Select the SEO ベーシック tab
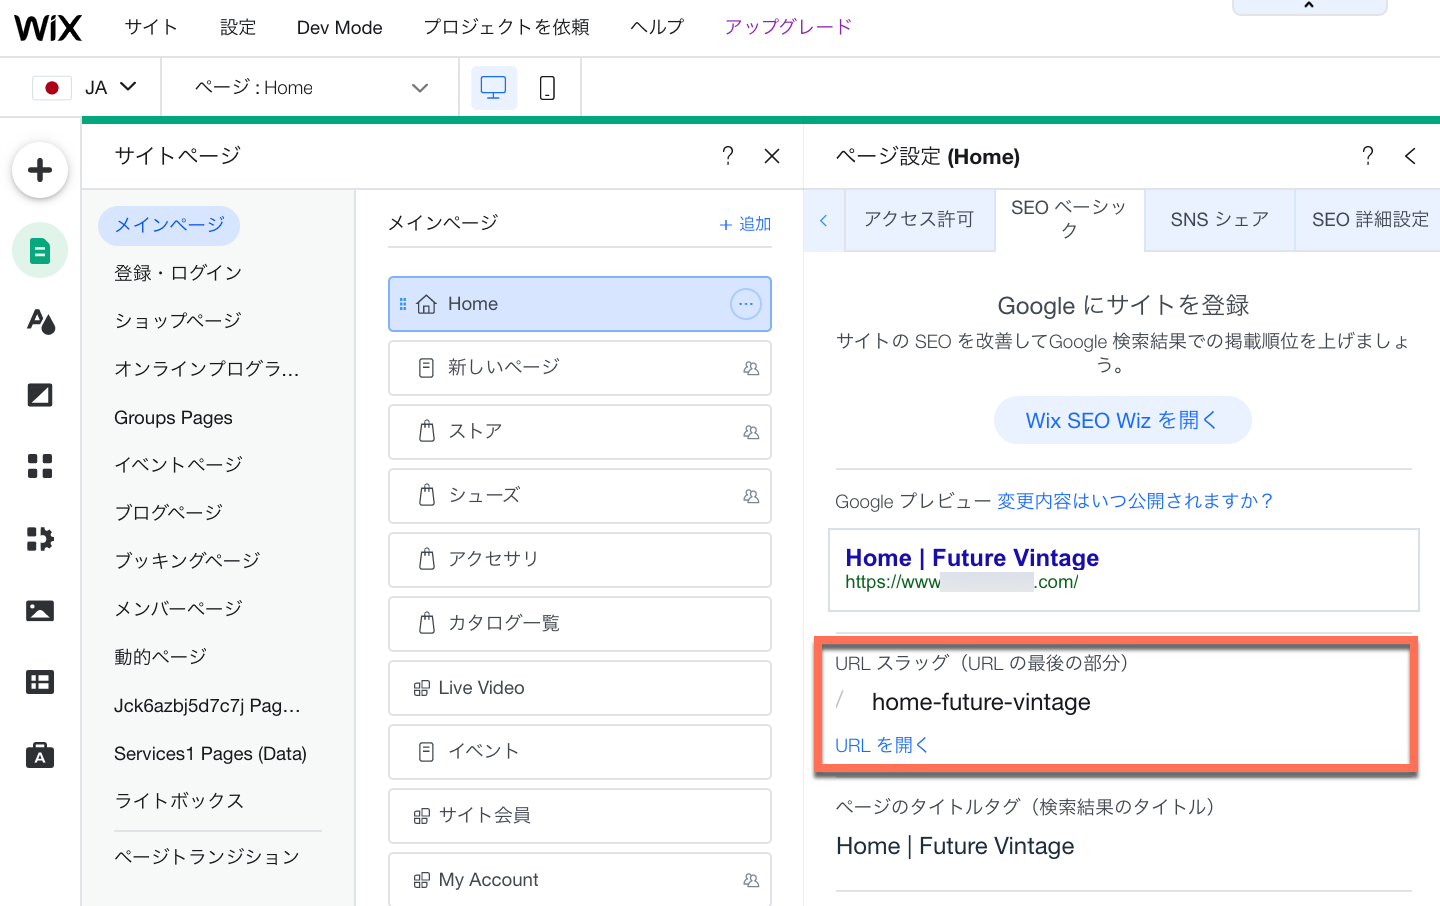The height and width of the screenshot is (906, 1440). point(1069,219)
